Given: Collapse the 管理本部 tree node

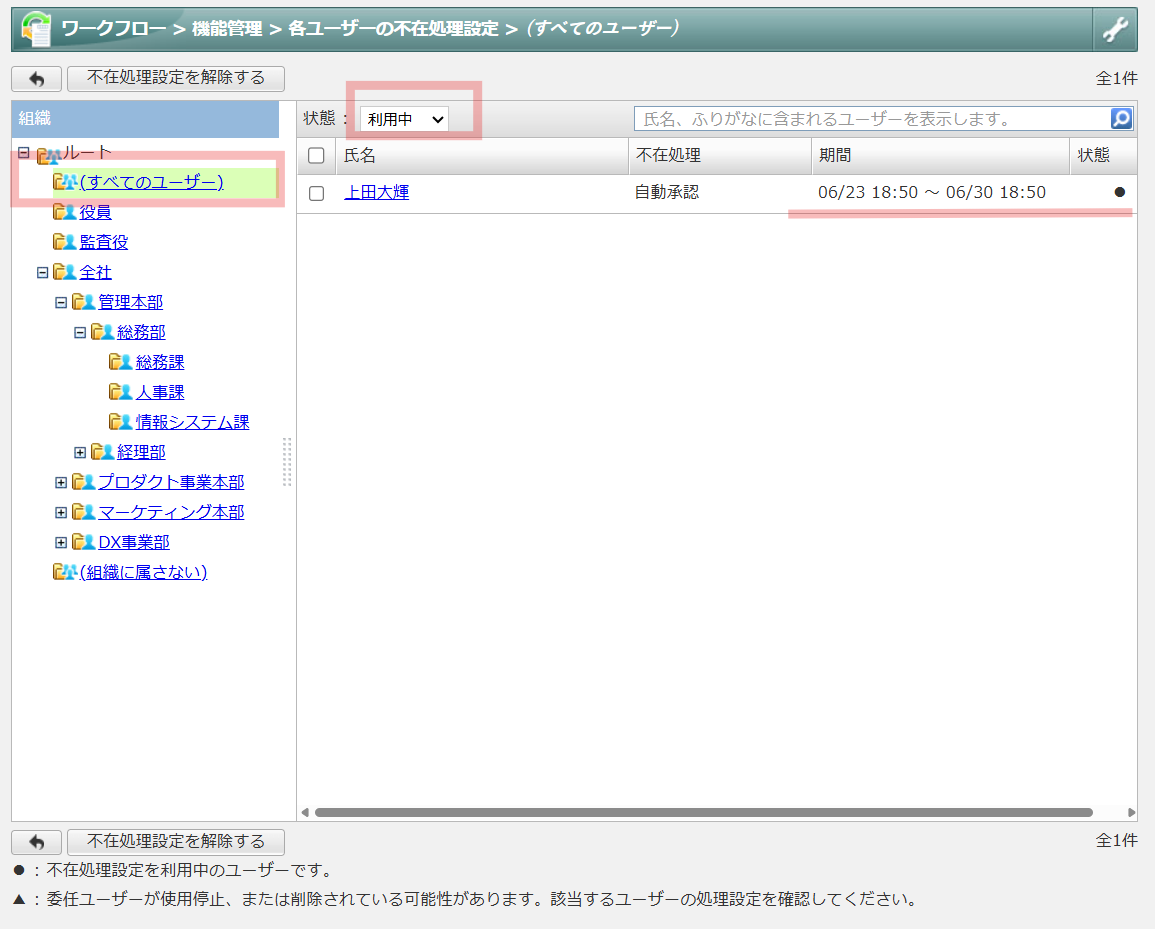Looking at the screenshot, I should click(61, 303).
